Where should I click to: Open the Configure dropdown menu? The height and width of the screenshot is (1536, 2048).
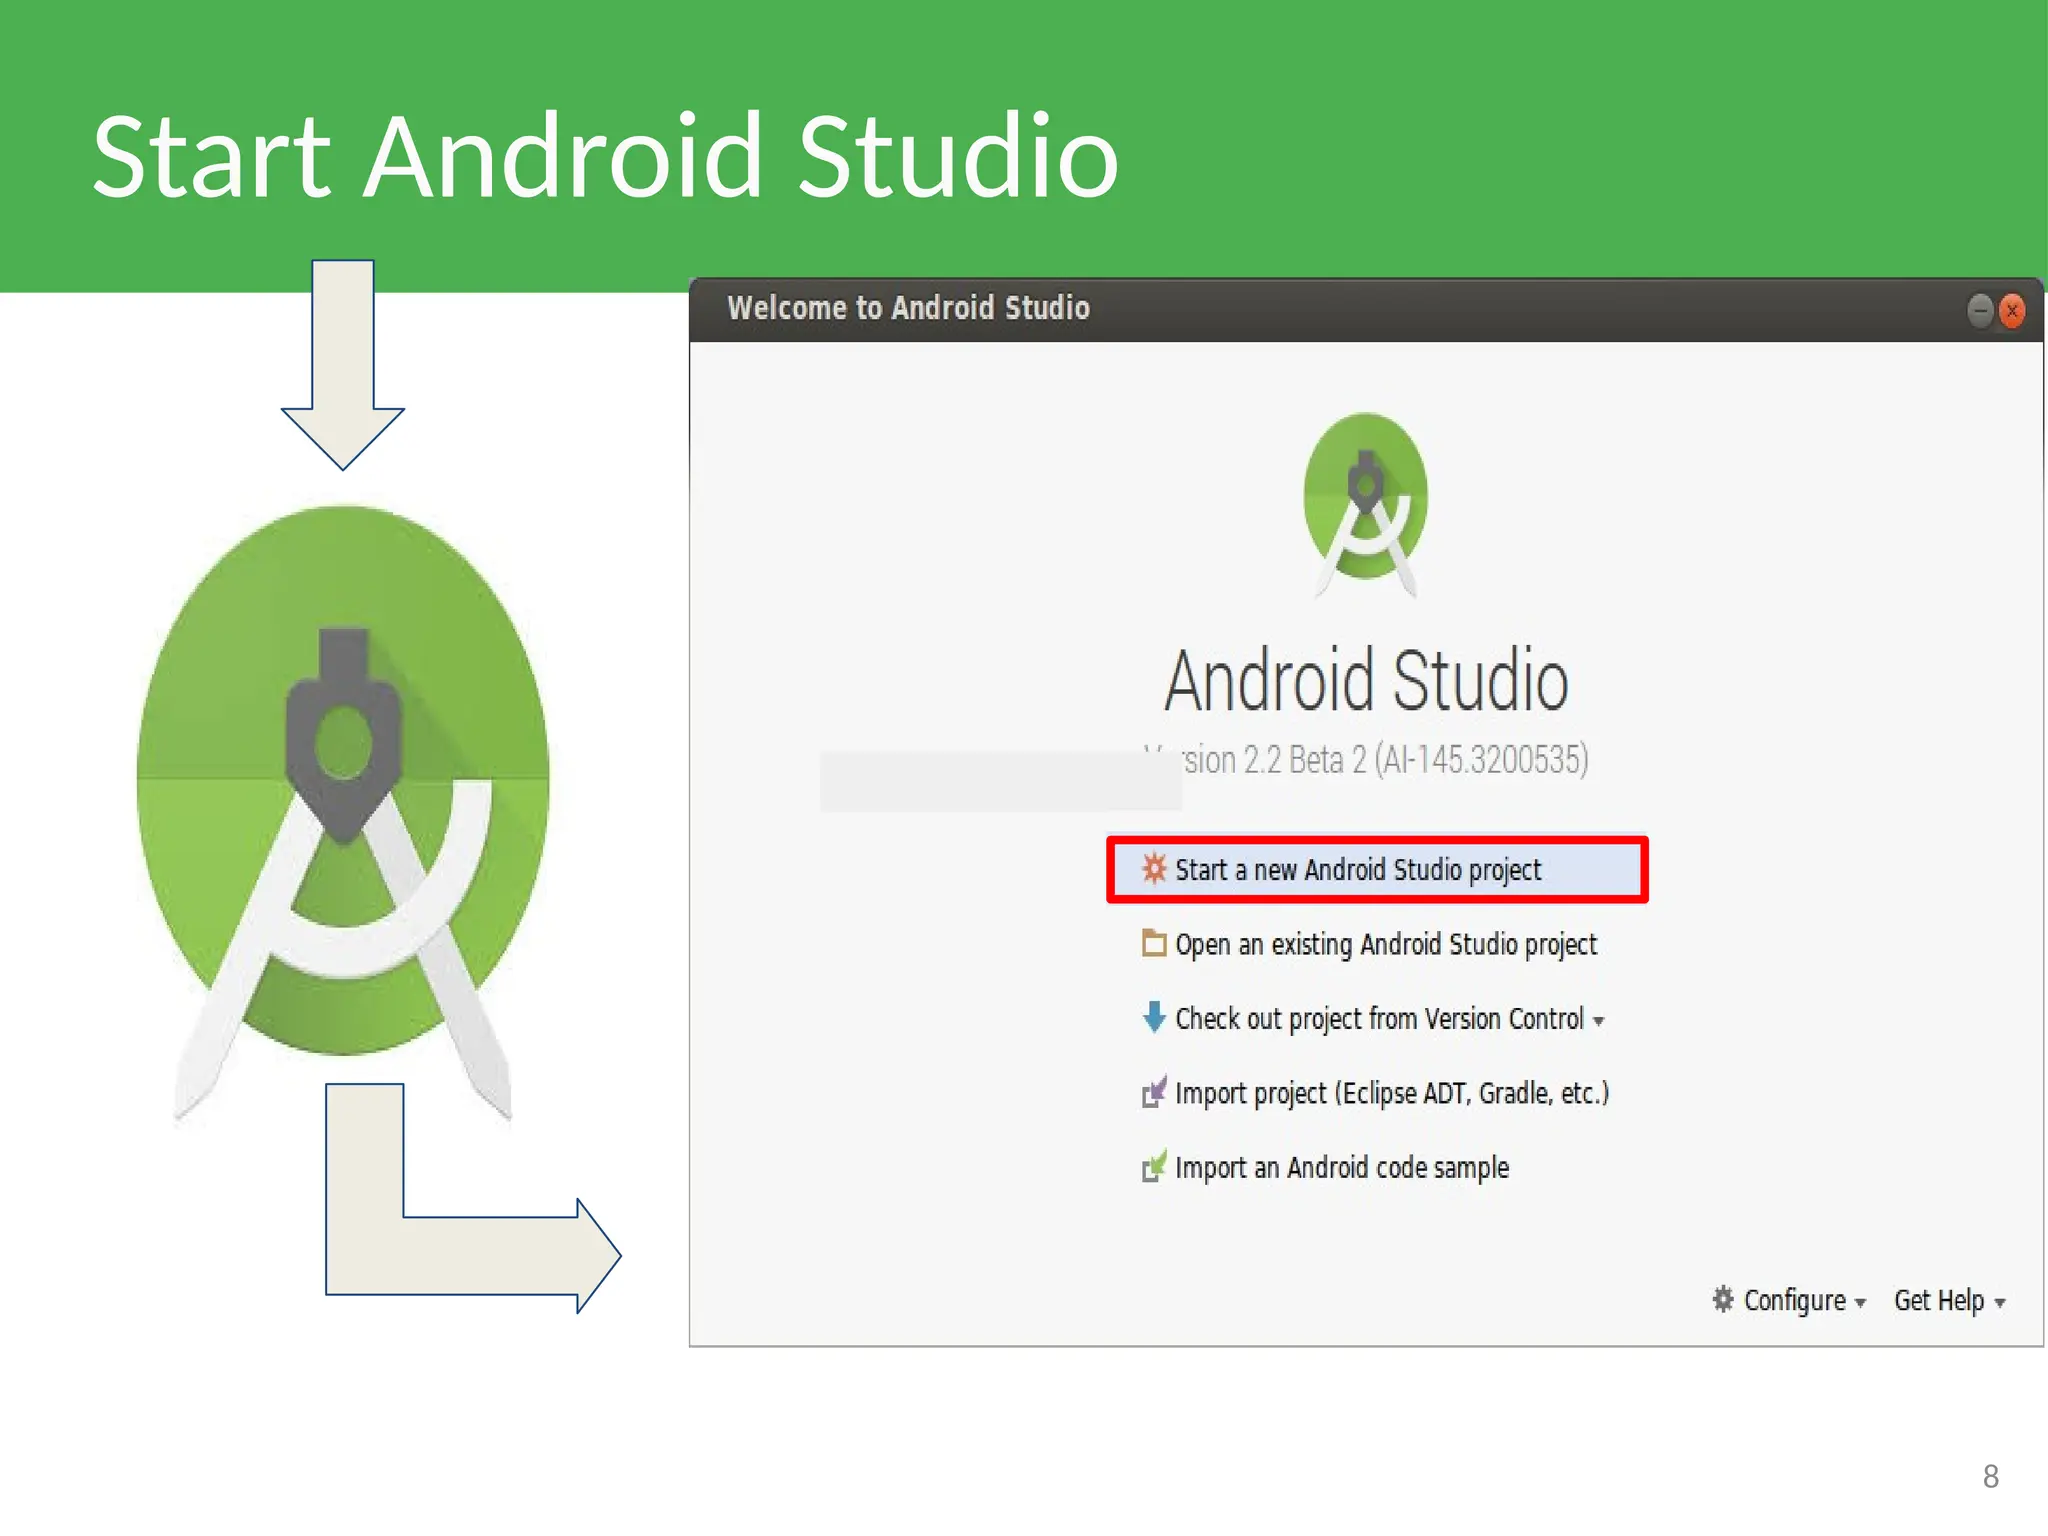[1789, 1300]
